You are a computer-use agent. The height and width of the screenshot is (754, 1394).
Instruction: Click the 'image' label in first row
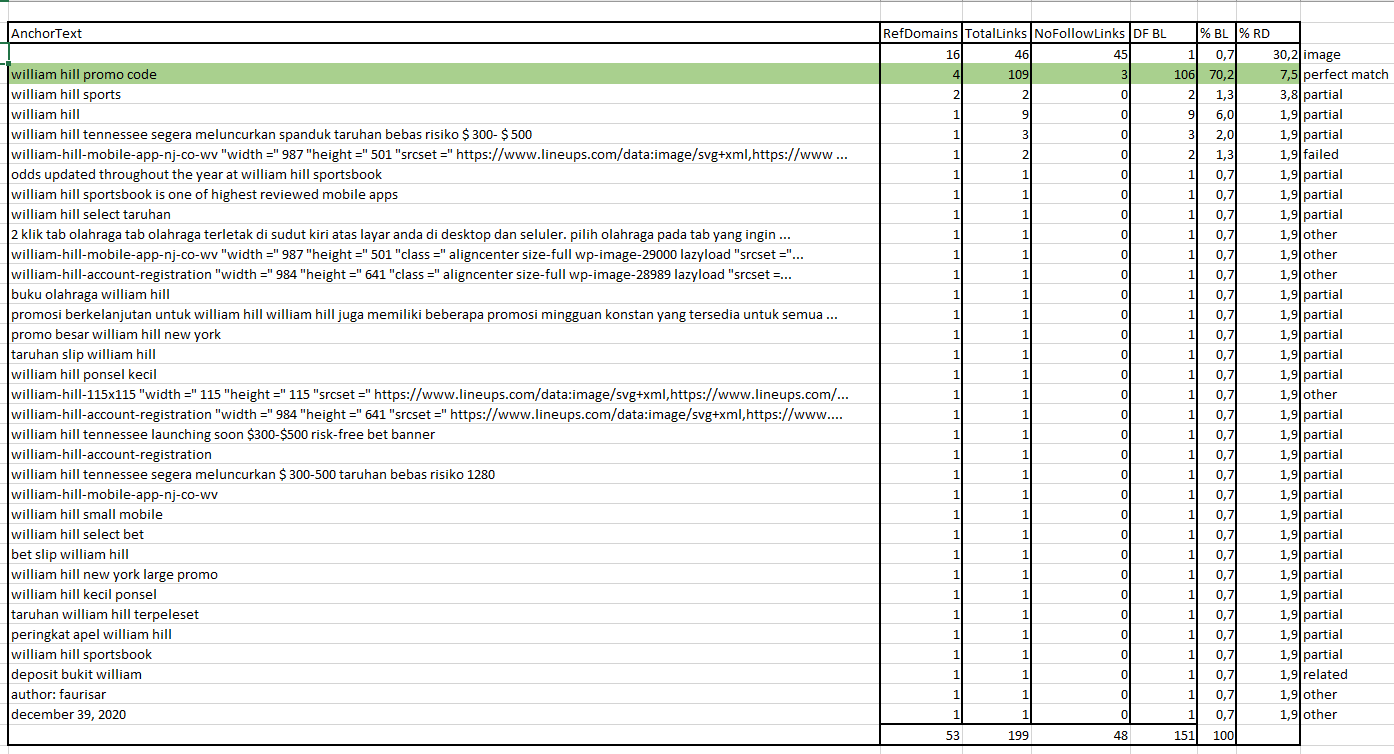[x=1321, y=54]
